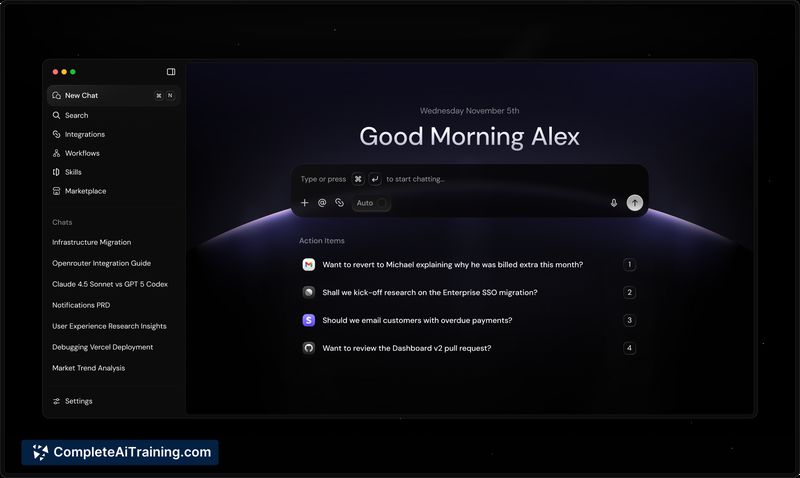
Task: Open Workflows in the sidebar
Action: 82,153
